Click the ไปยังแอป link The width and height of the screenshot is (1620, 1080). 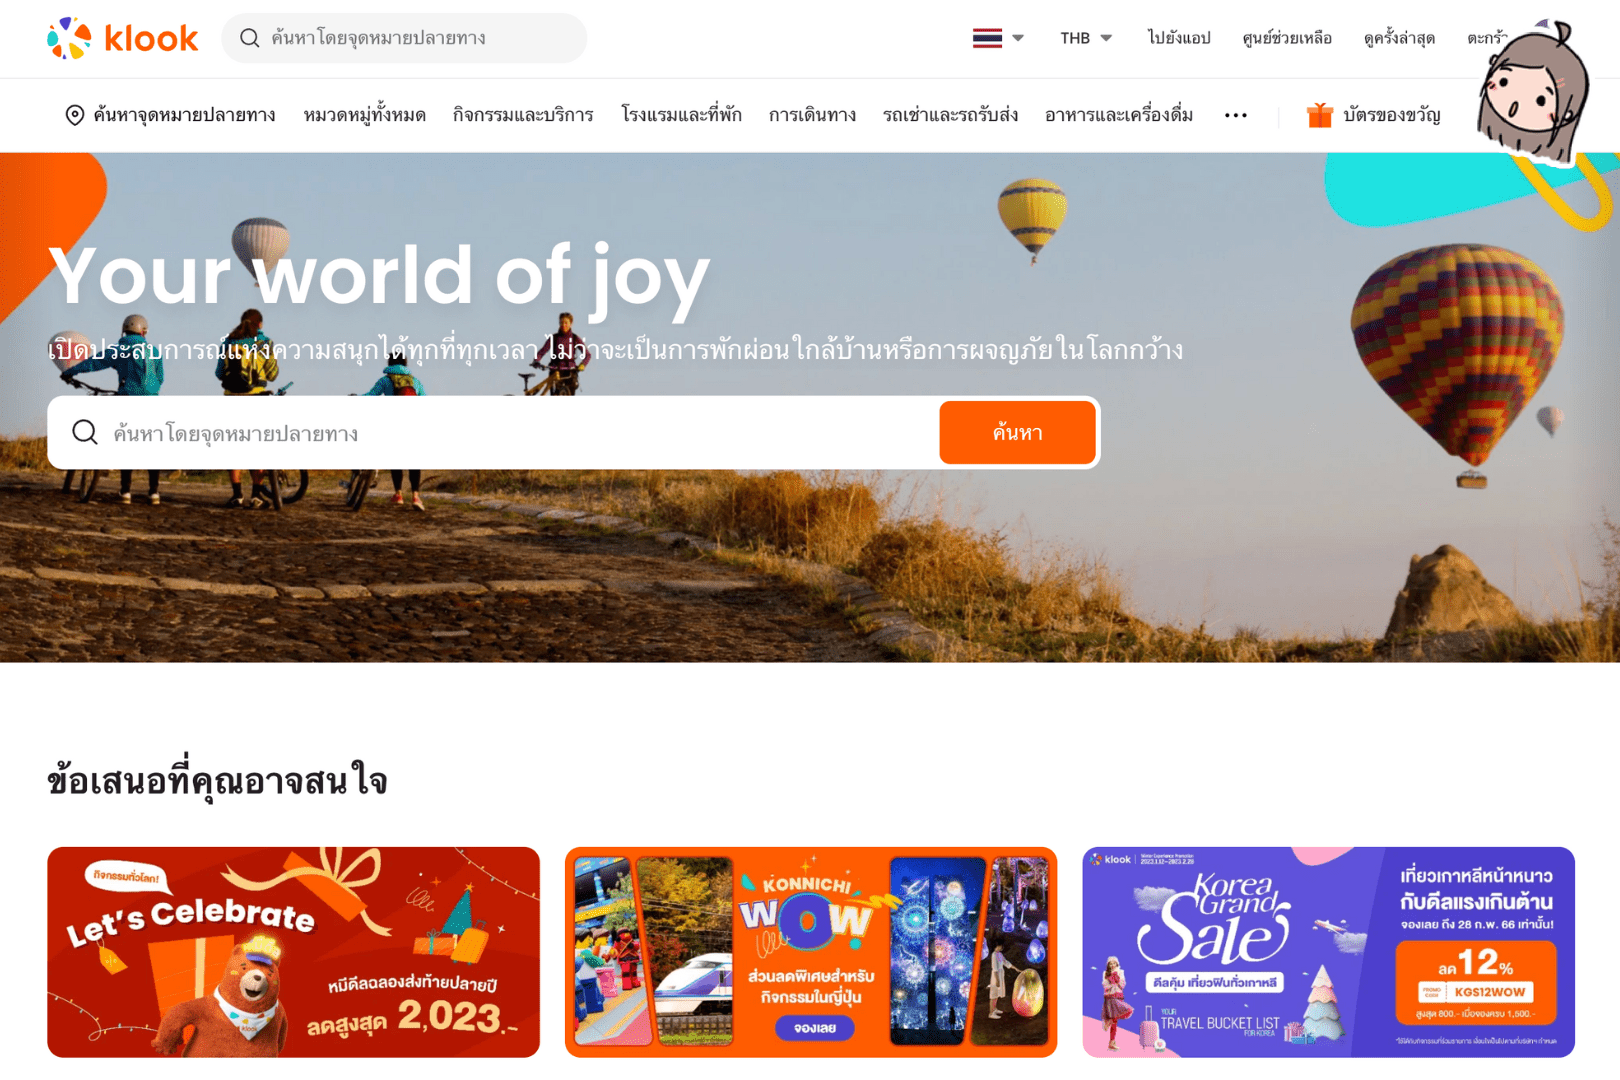[x=1179, y=38]
